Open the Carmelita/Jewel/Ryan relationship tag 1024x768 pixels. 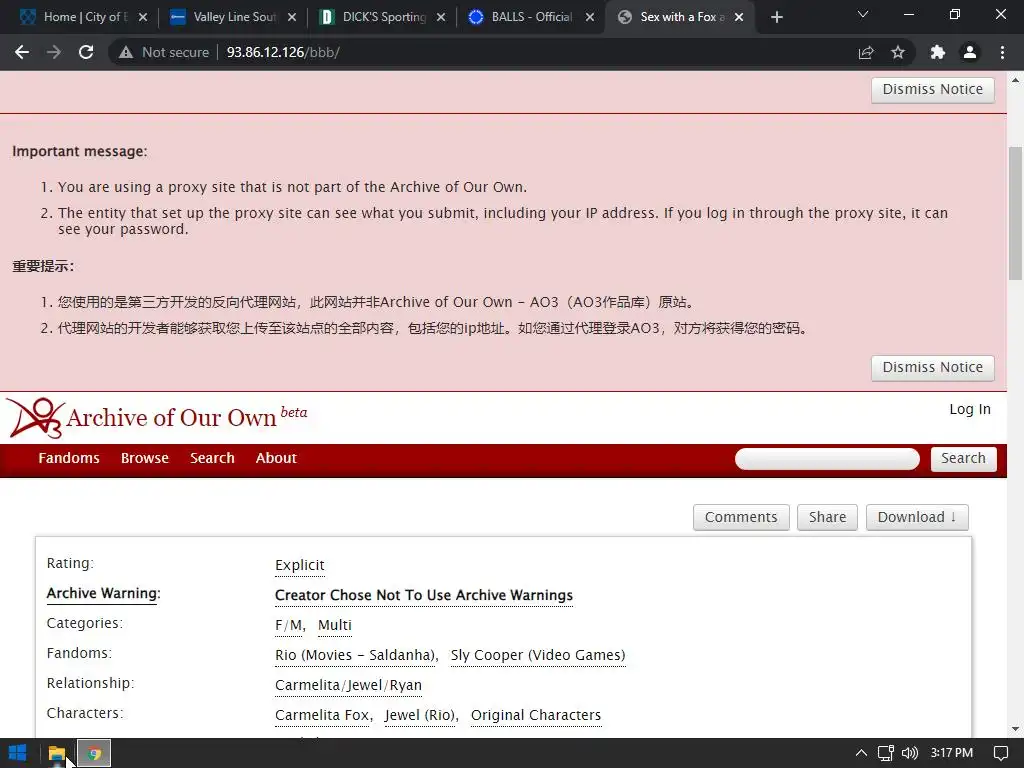[x=348, y=686]
